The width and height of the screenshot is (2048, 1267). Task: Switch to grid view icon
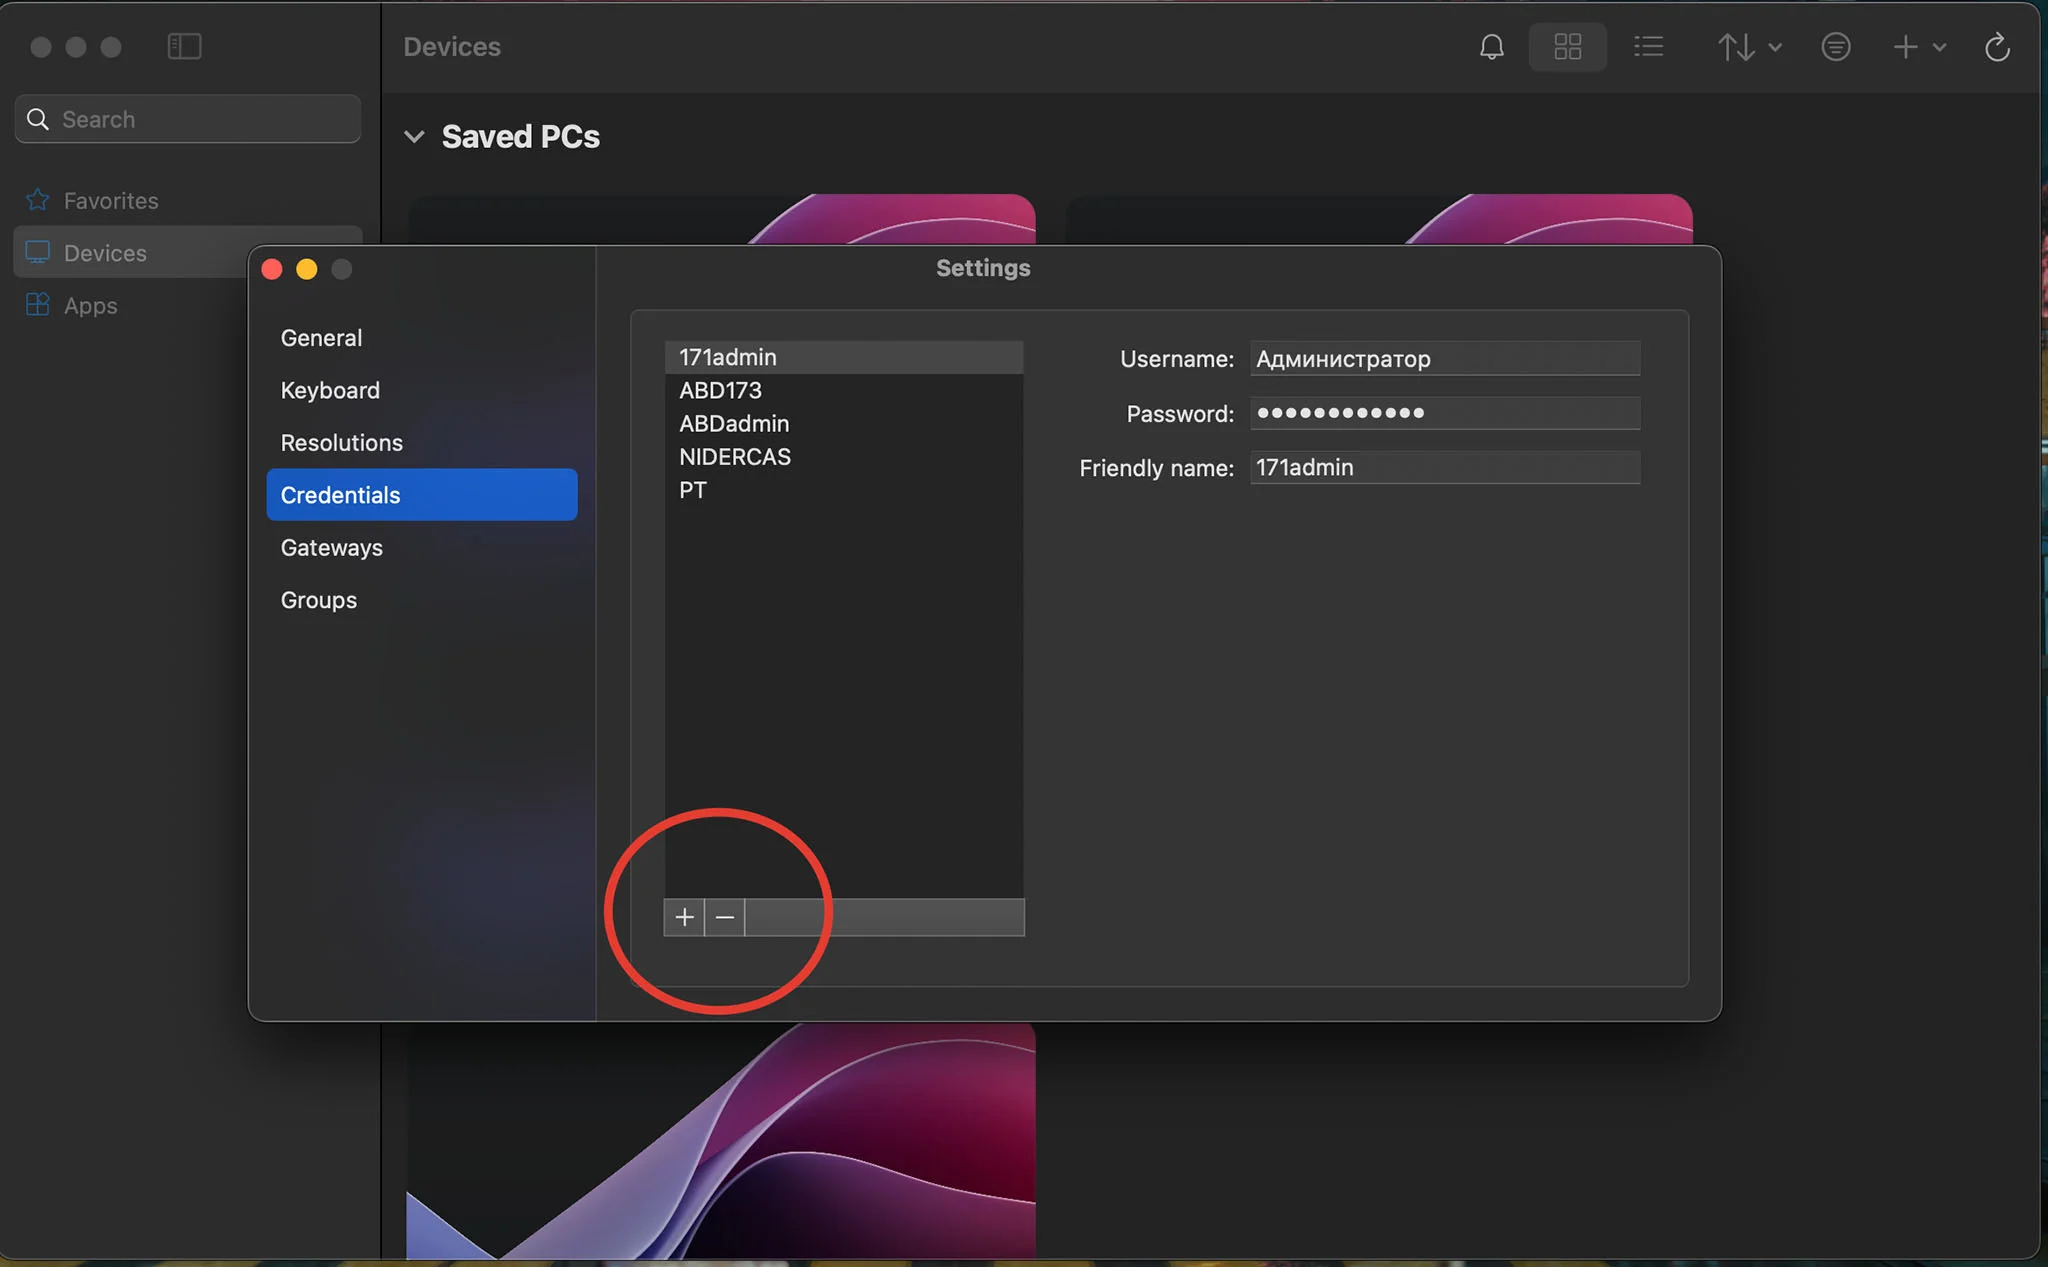click(x=1567, y=47)
